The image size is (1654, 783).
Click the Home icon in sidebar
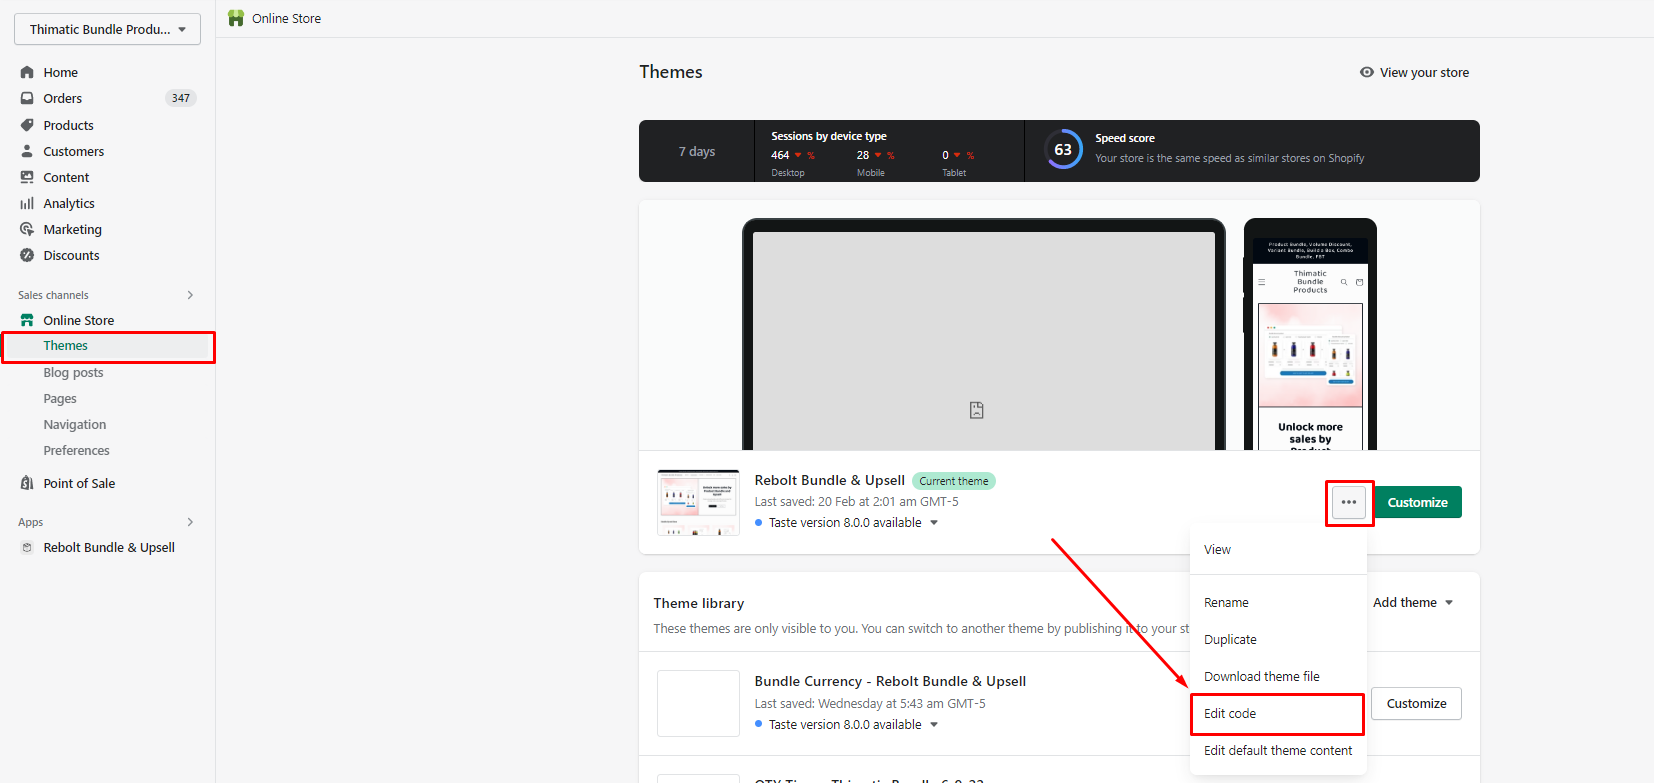pyautogui.click(x=27, y=72)
